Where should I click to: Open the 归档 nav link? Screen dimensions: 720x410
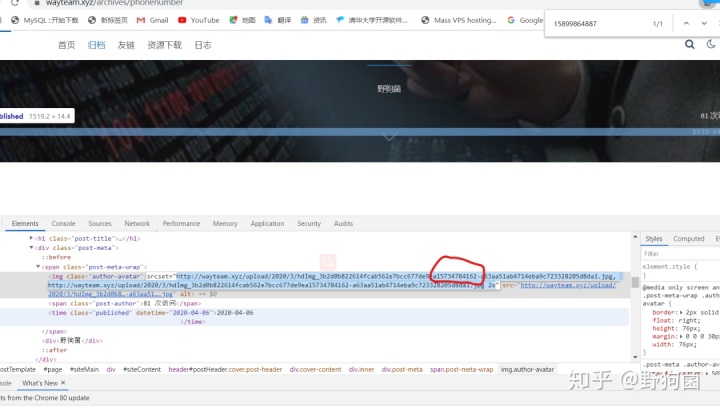96,45
